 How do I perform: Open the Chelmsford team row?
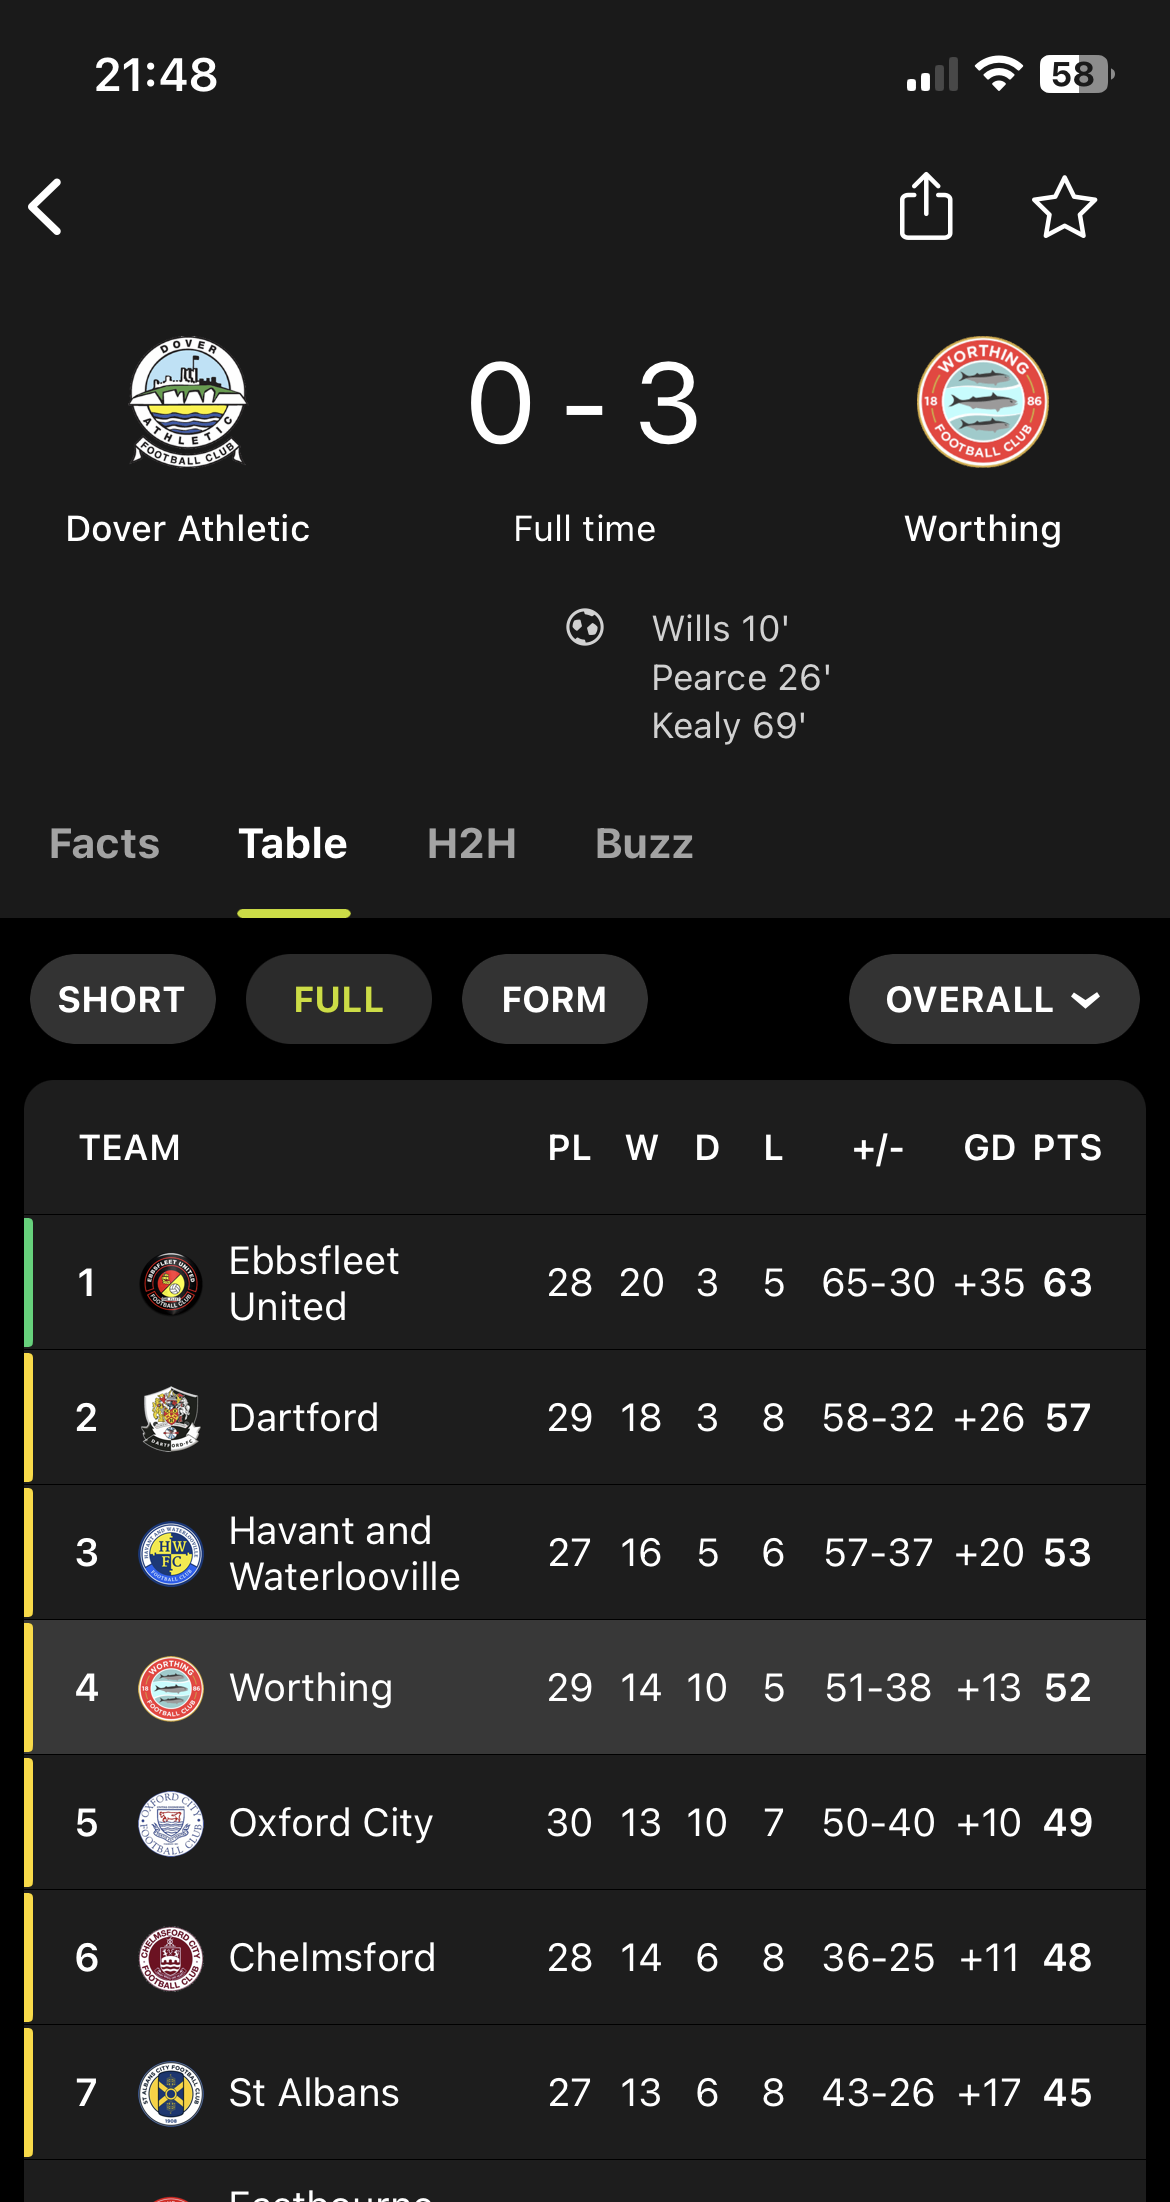click(x=585, y=1958)
